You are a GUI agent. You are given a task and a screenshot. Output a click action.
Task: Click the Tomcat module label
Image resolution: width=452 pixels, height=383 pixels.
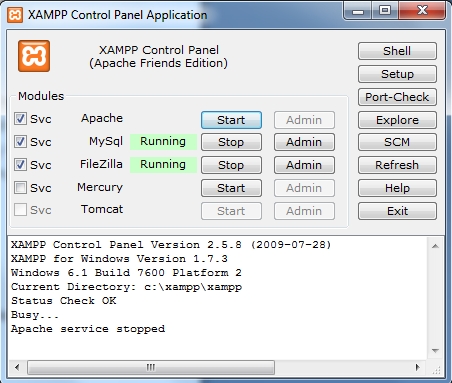[x=102, y=209]
